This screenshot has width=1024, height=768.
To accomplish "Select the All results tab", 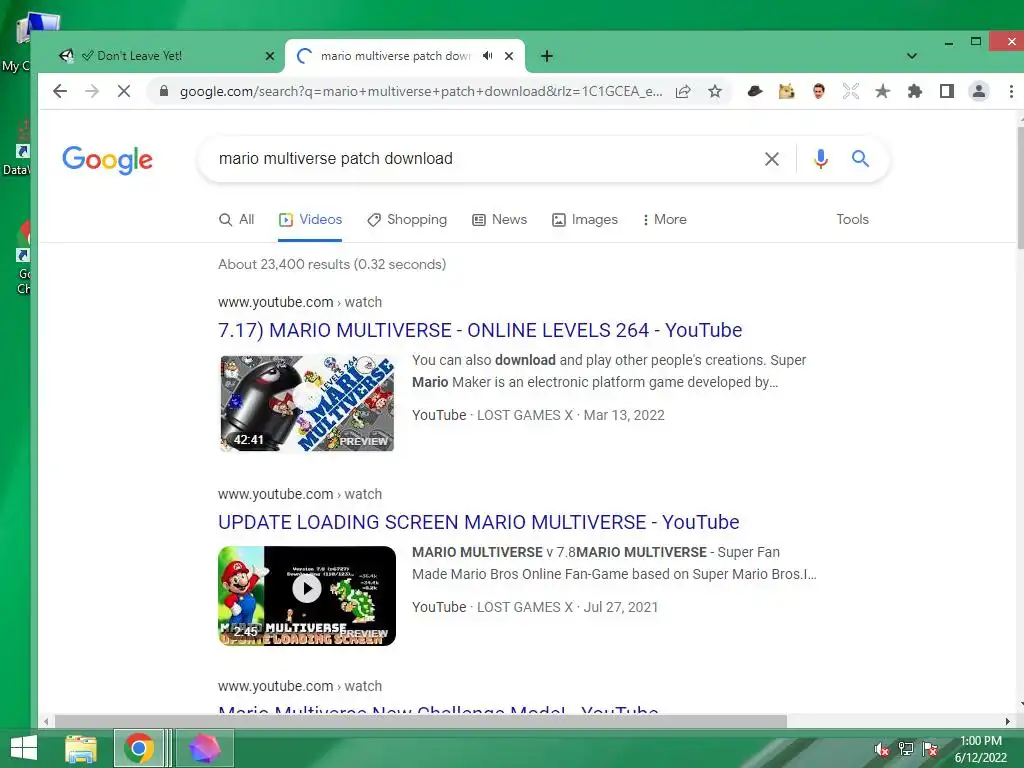I will (236, 220).
